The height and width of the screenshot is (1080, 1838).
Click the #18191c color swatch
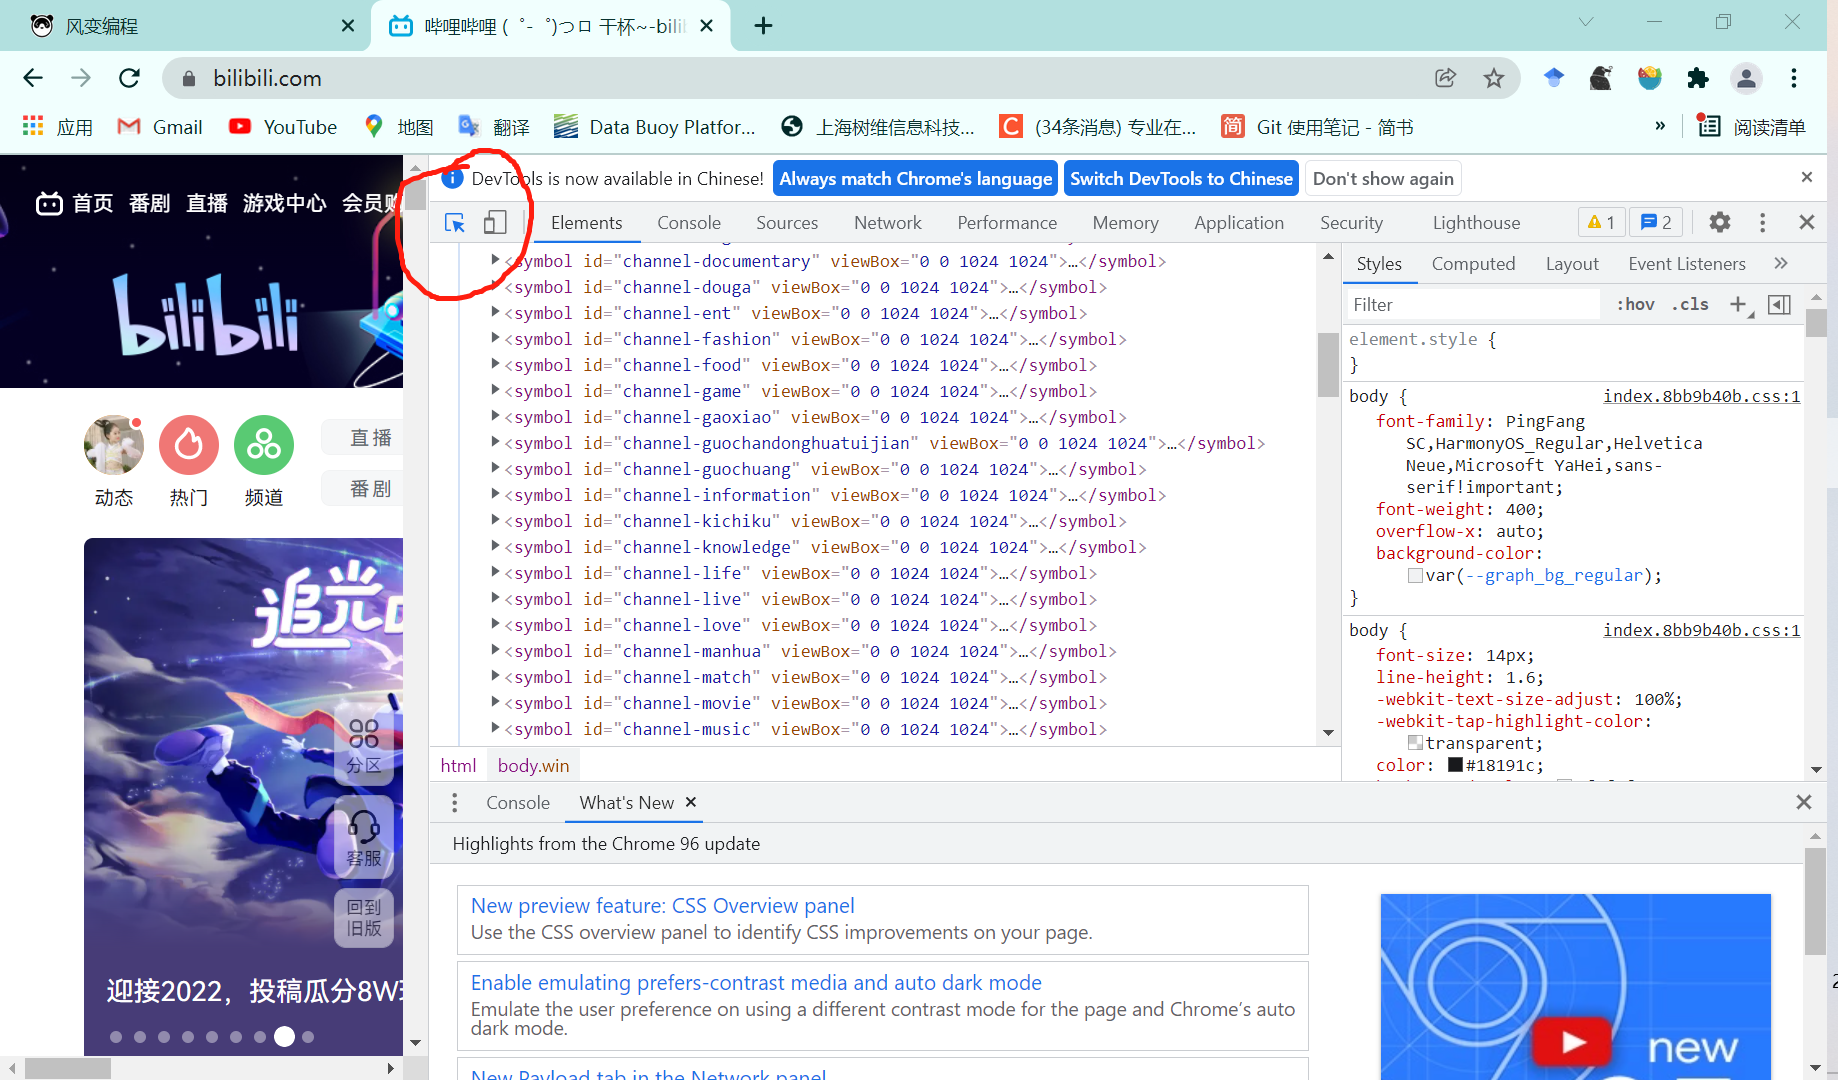click(1456, 765)
